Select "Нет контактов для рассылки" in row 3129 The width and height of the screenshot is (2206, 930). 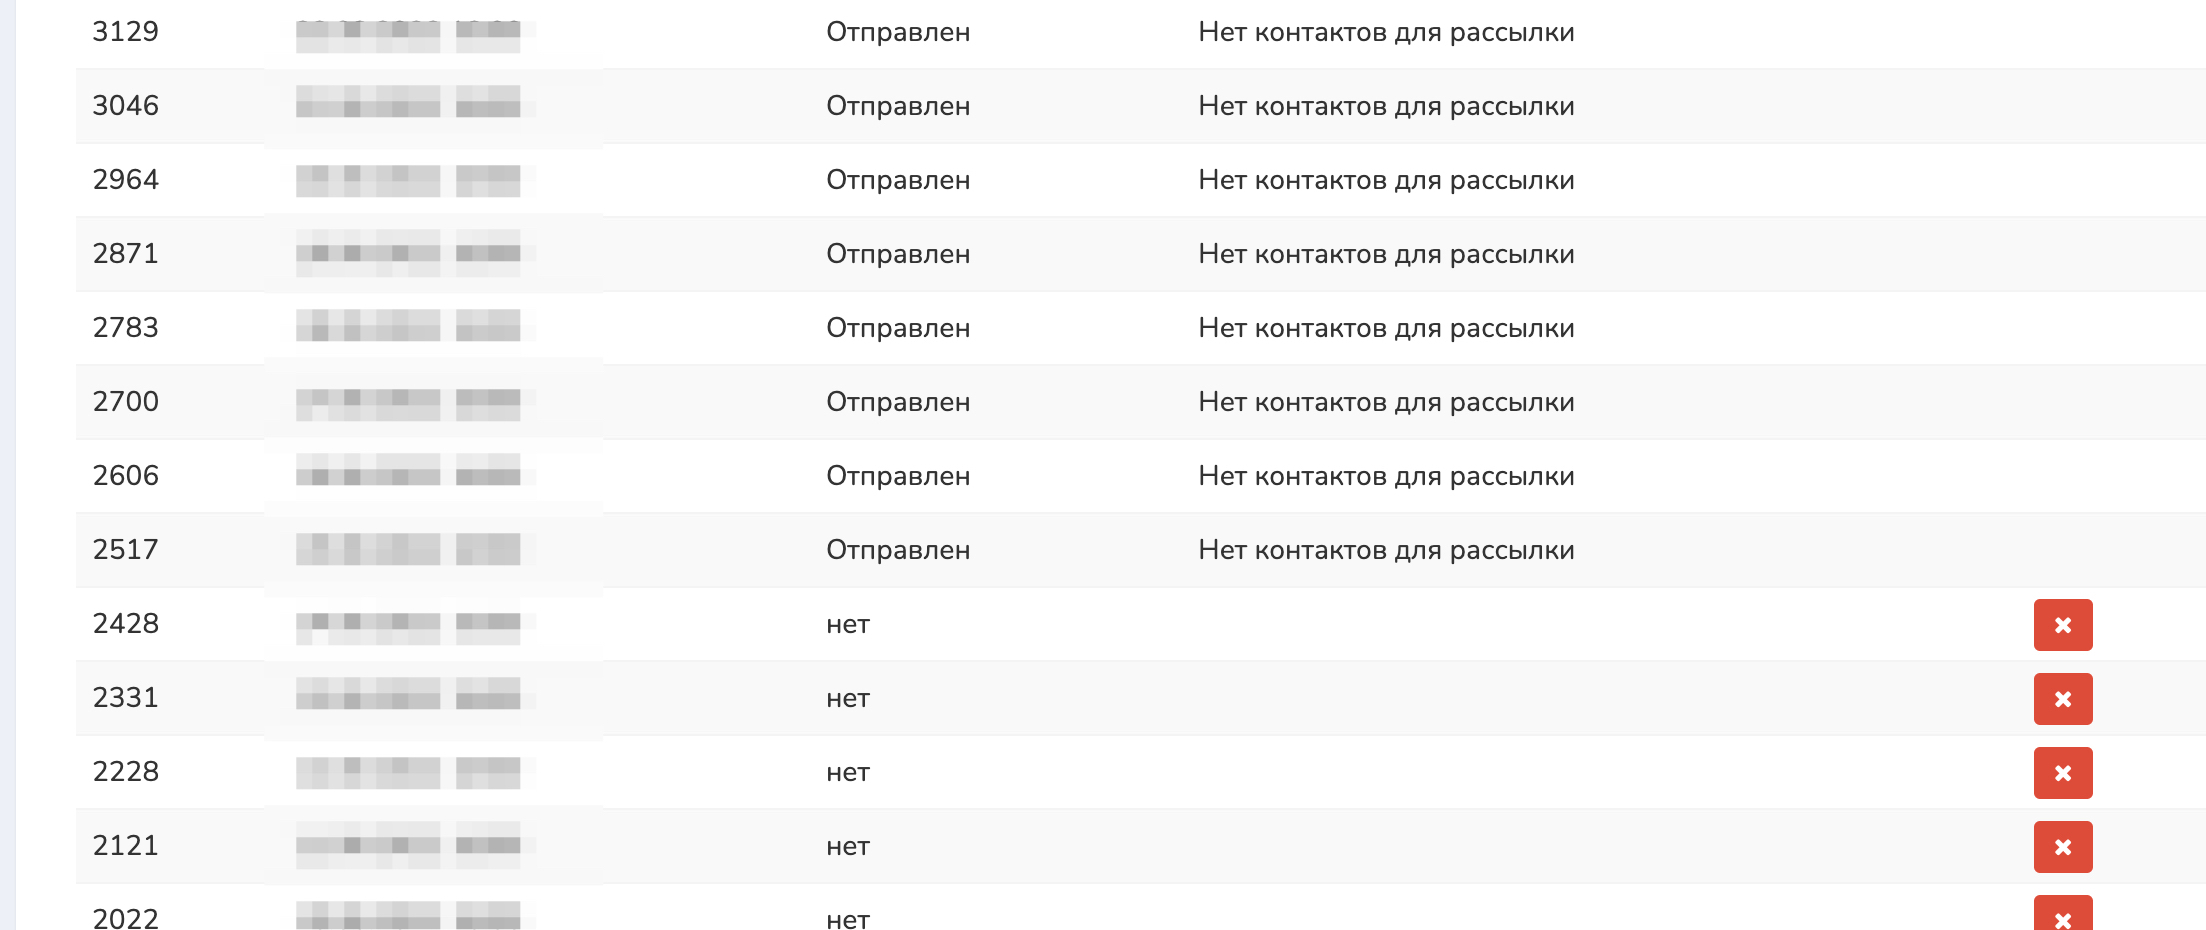[x=1385, y=32]
